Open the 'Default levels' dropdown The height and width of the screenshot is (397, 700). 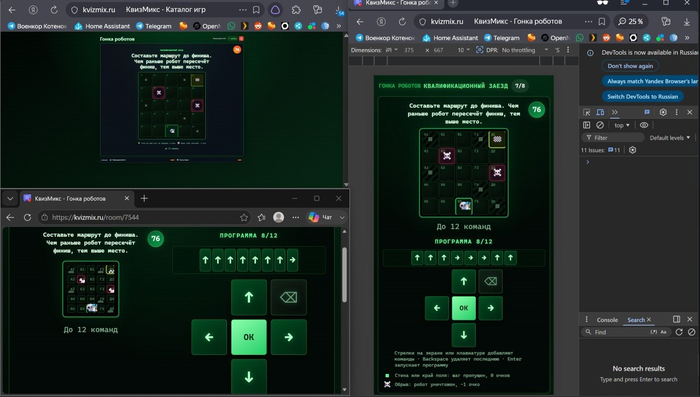click(x=670, y=138)
